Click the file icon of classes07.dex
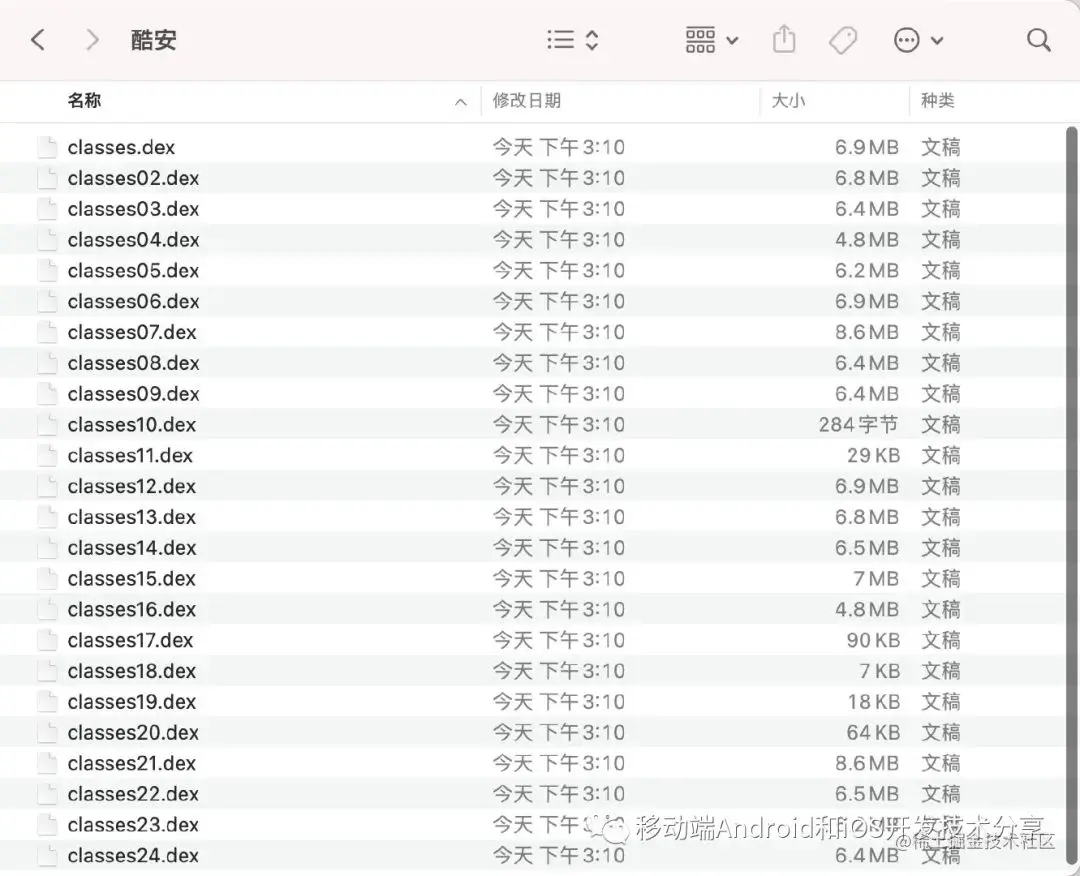This screenshot has height=876, width=1080. pyautogui.click(x=48, y=332)
